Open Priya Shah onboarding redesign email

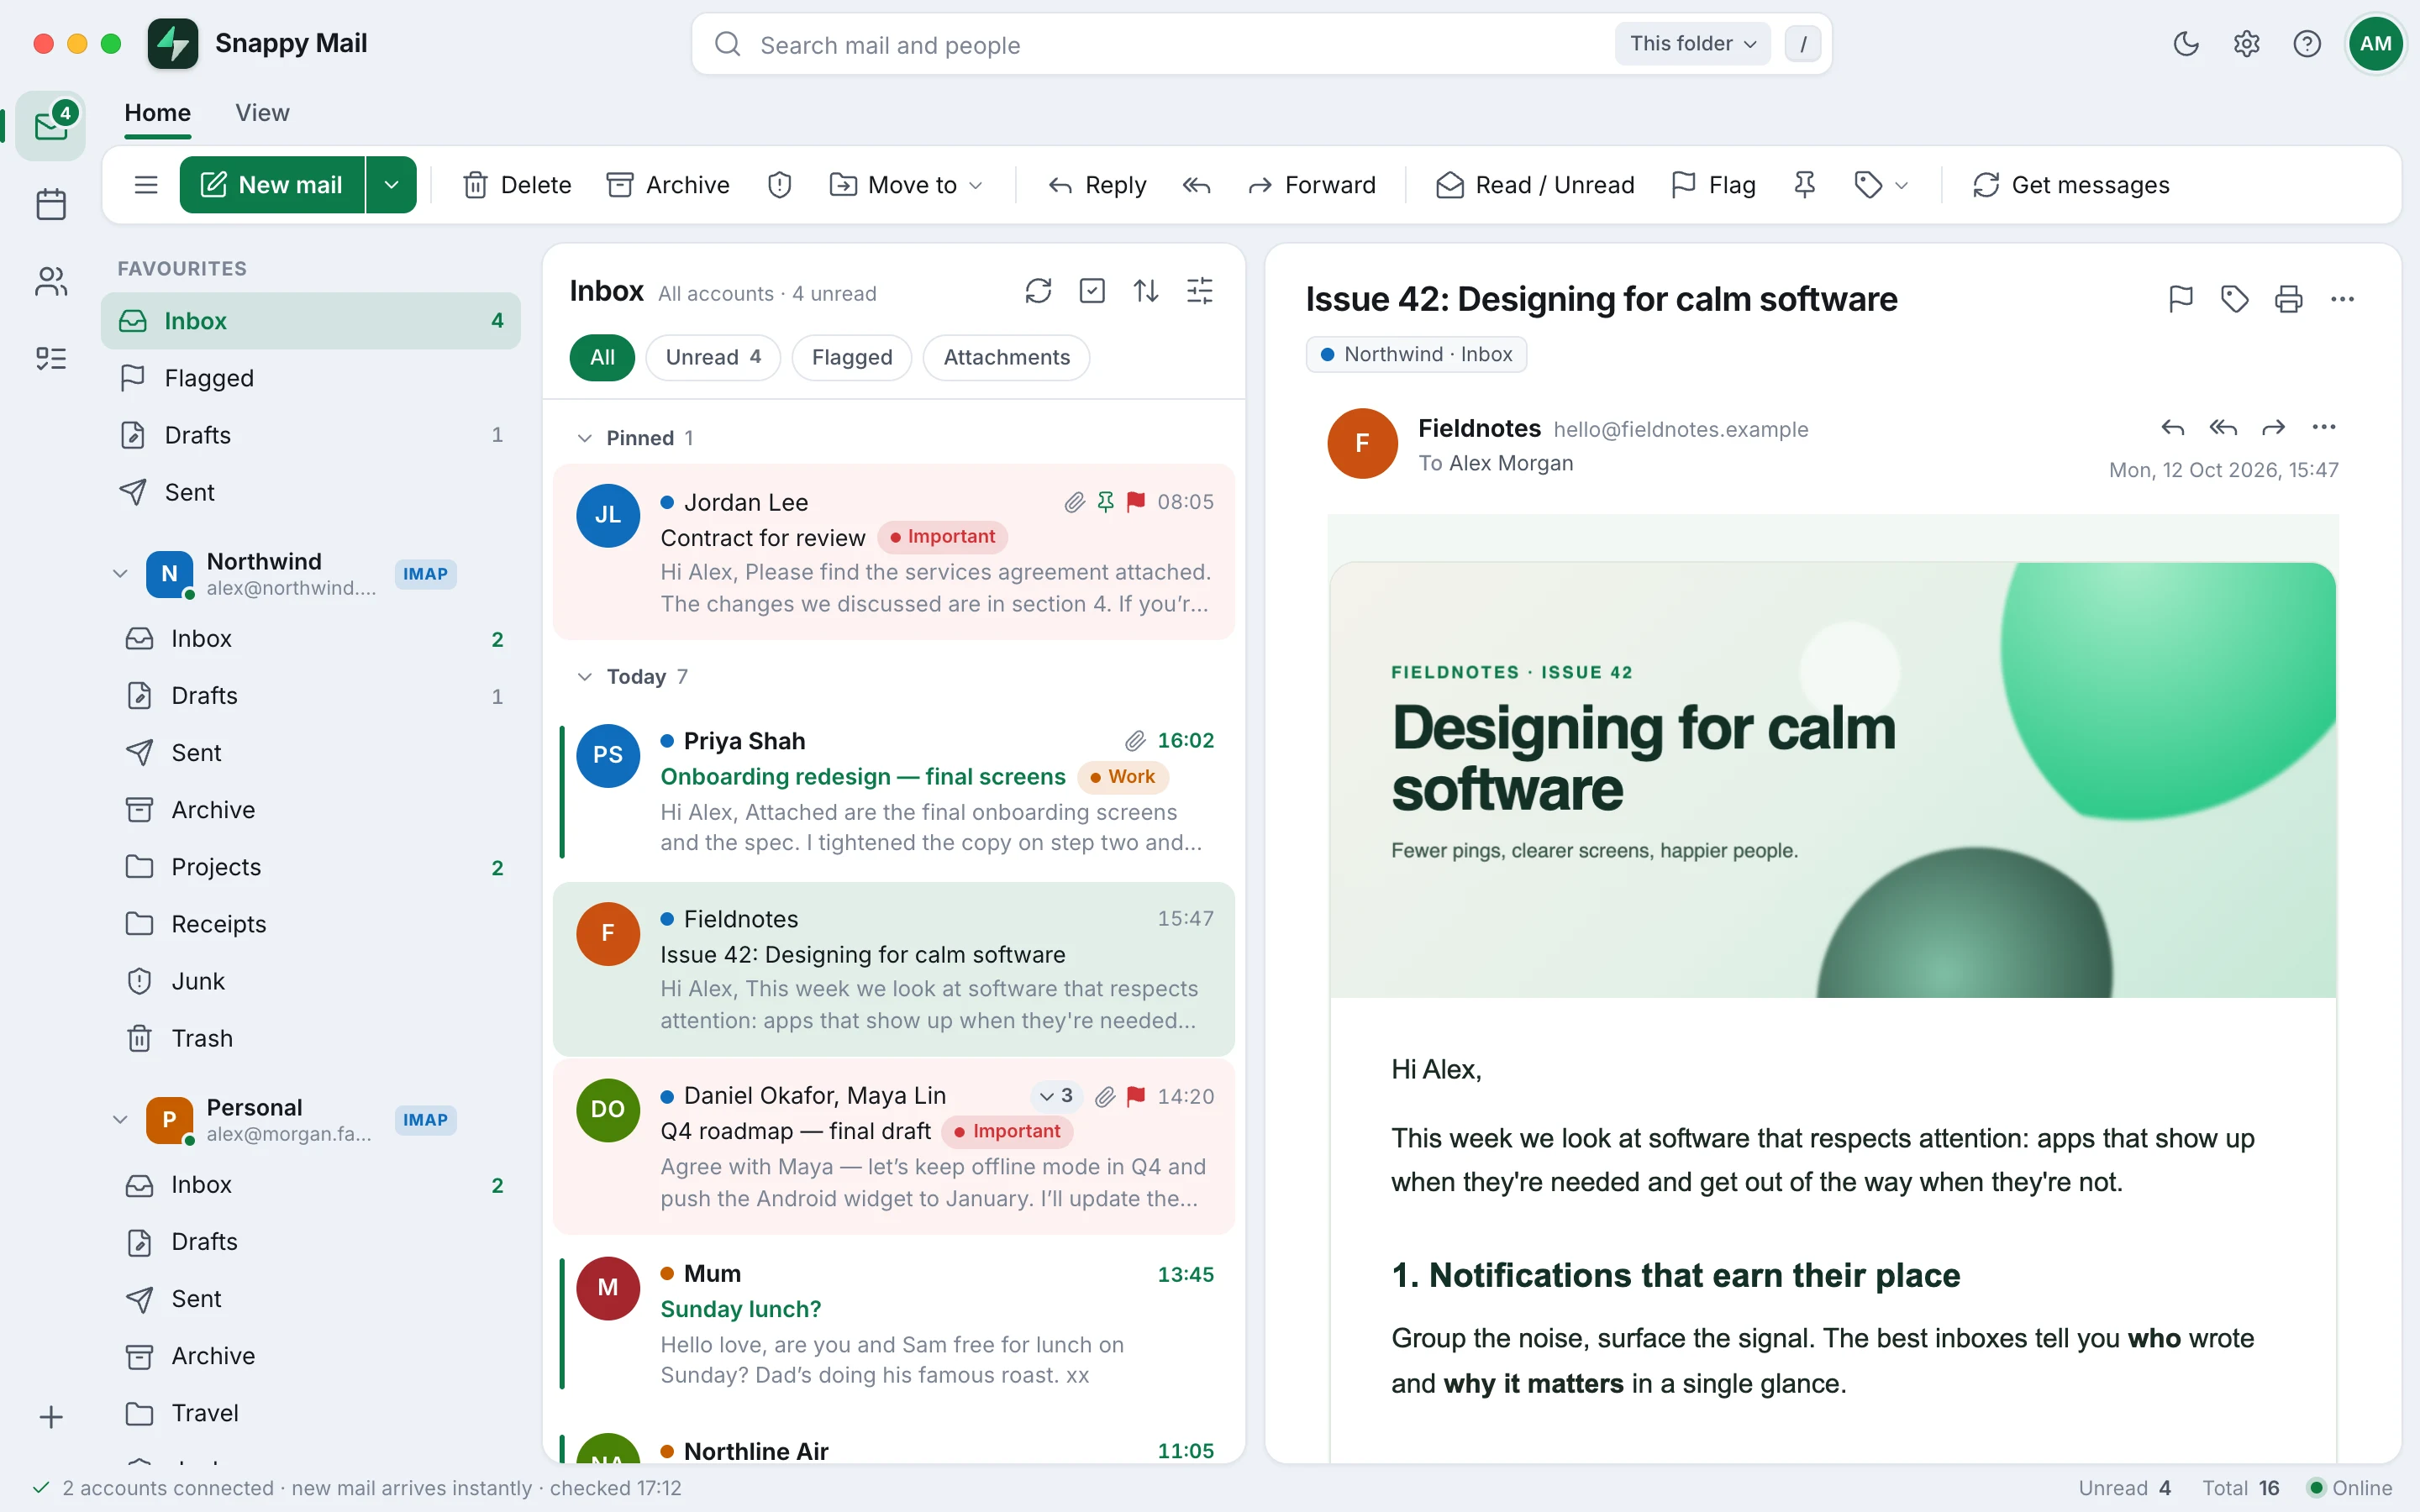(x=893, y=791)
